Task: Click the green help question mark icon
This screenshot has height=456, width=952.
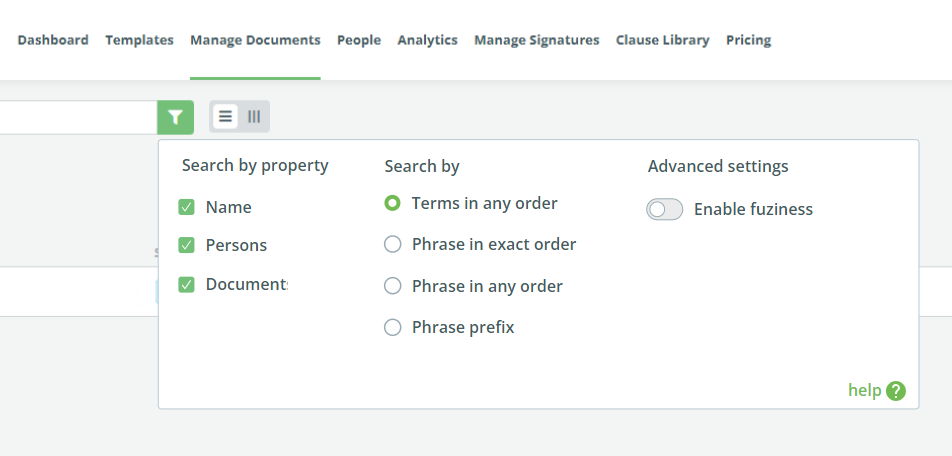Action: coord(896,391)
